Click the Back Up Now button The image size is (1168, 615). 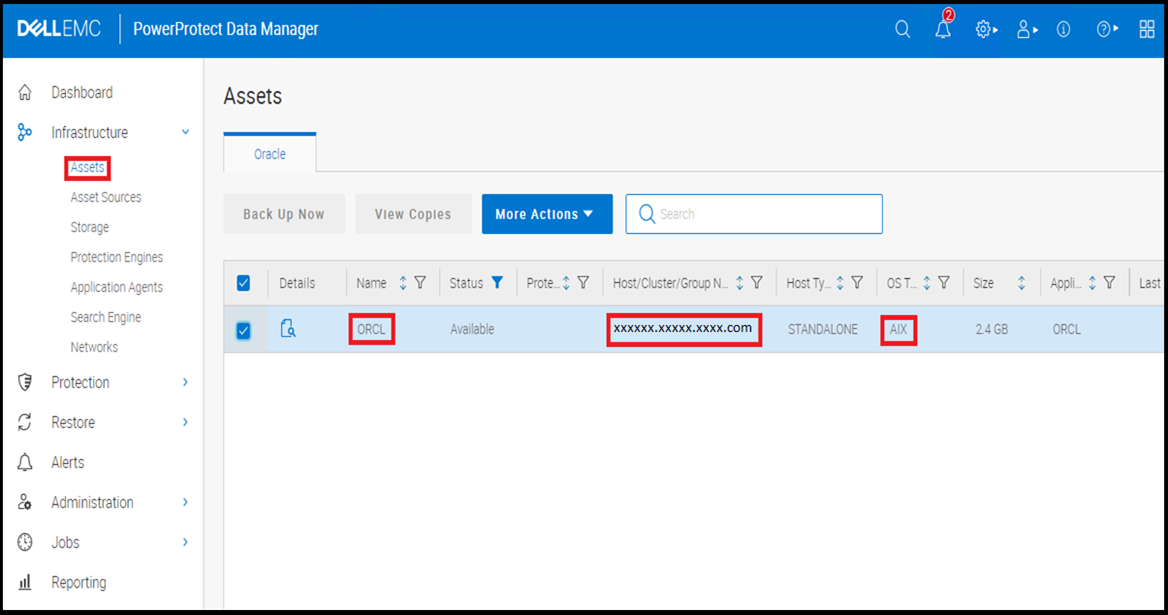[284, 214]
